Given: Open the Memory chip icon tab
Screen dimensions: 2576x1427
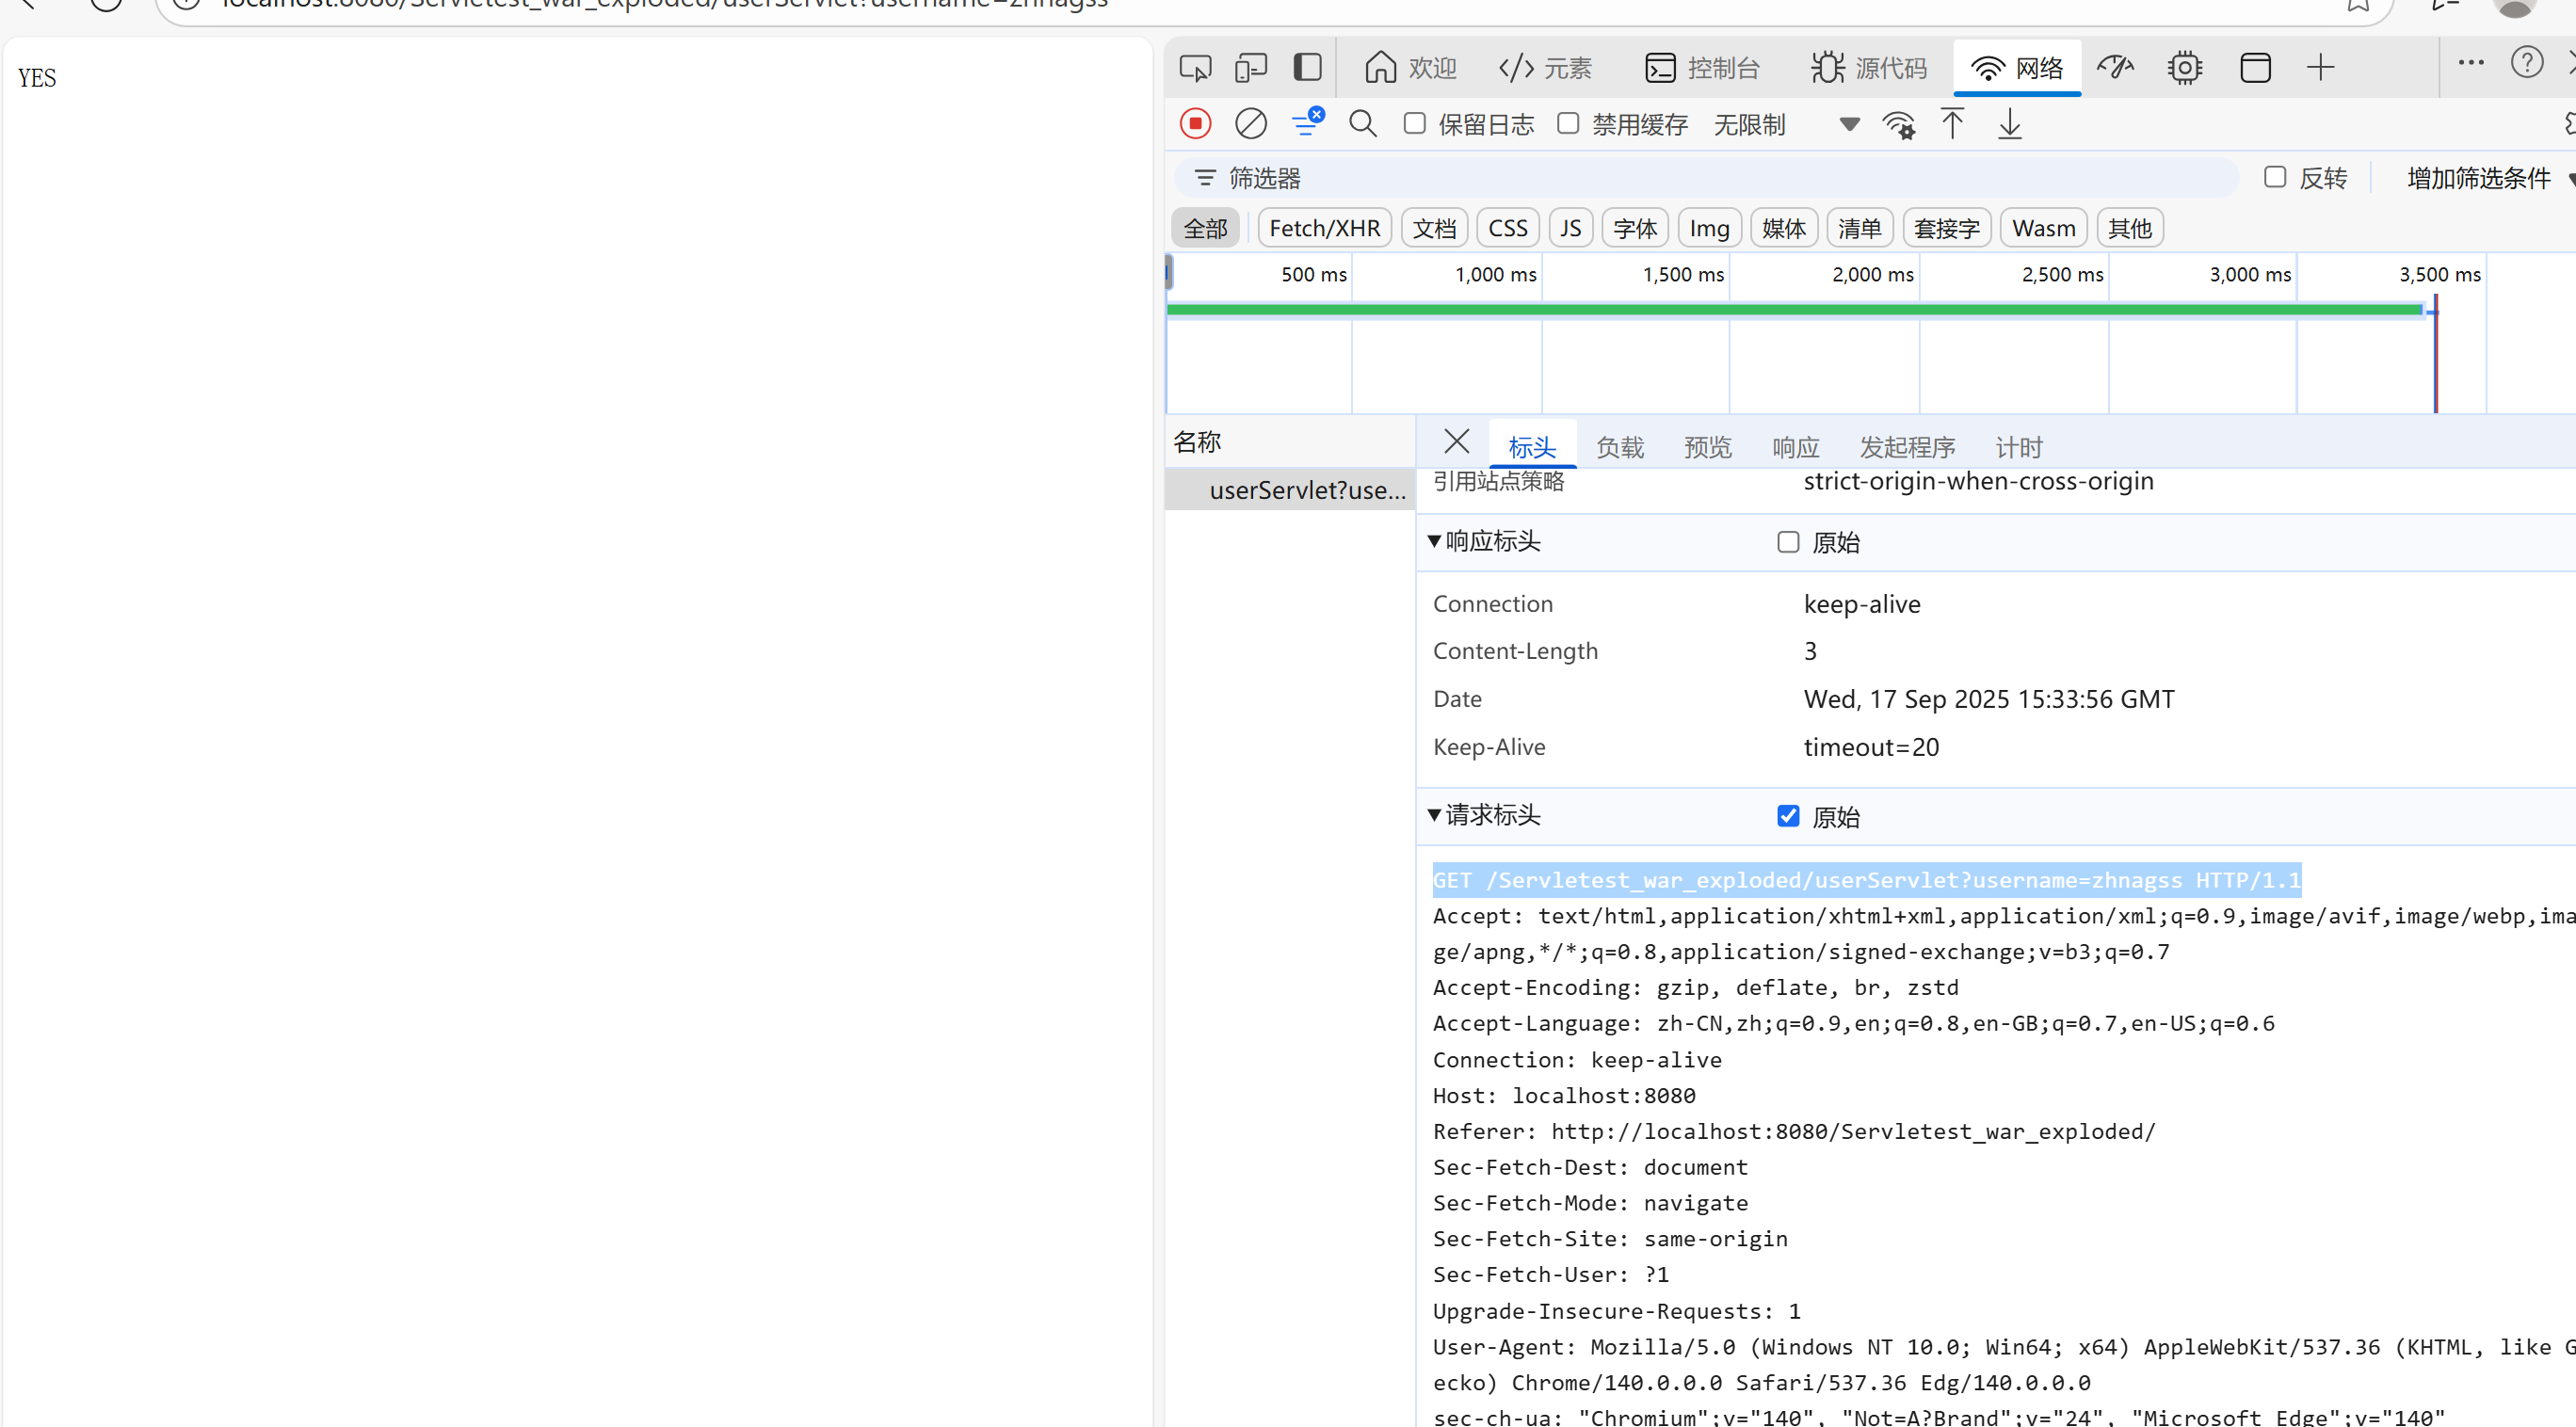Looking at the screenshot, I should [2185, 68].
